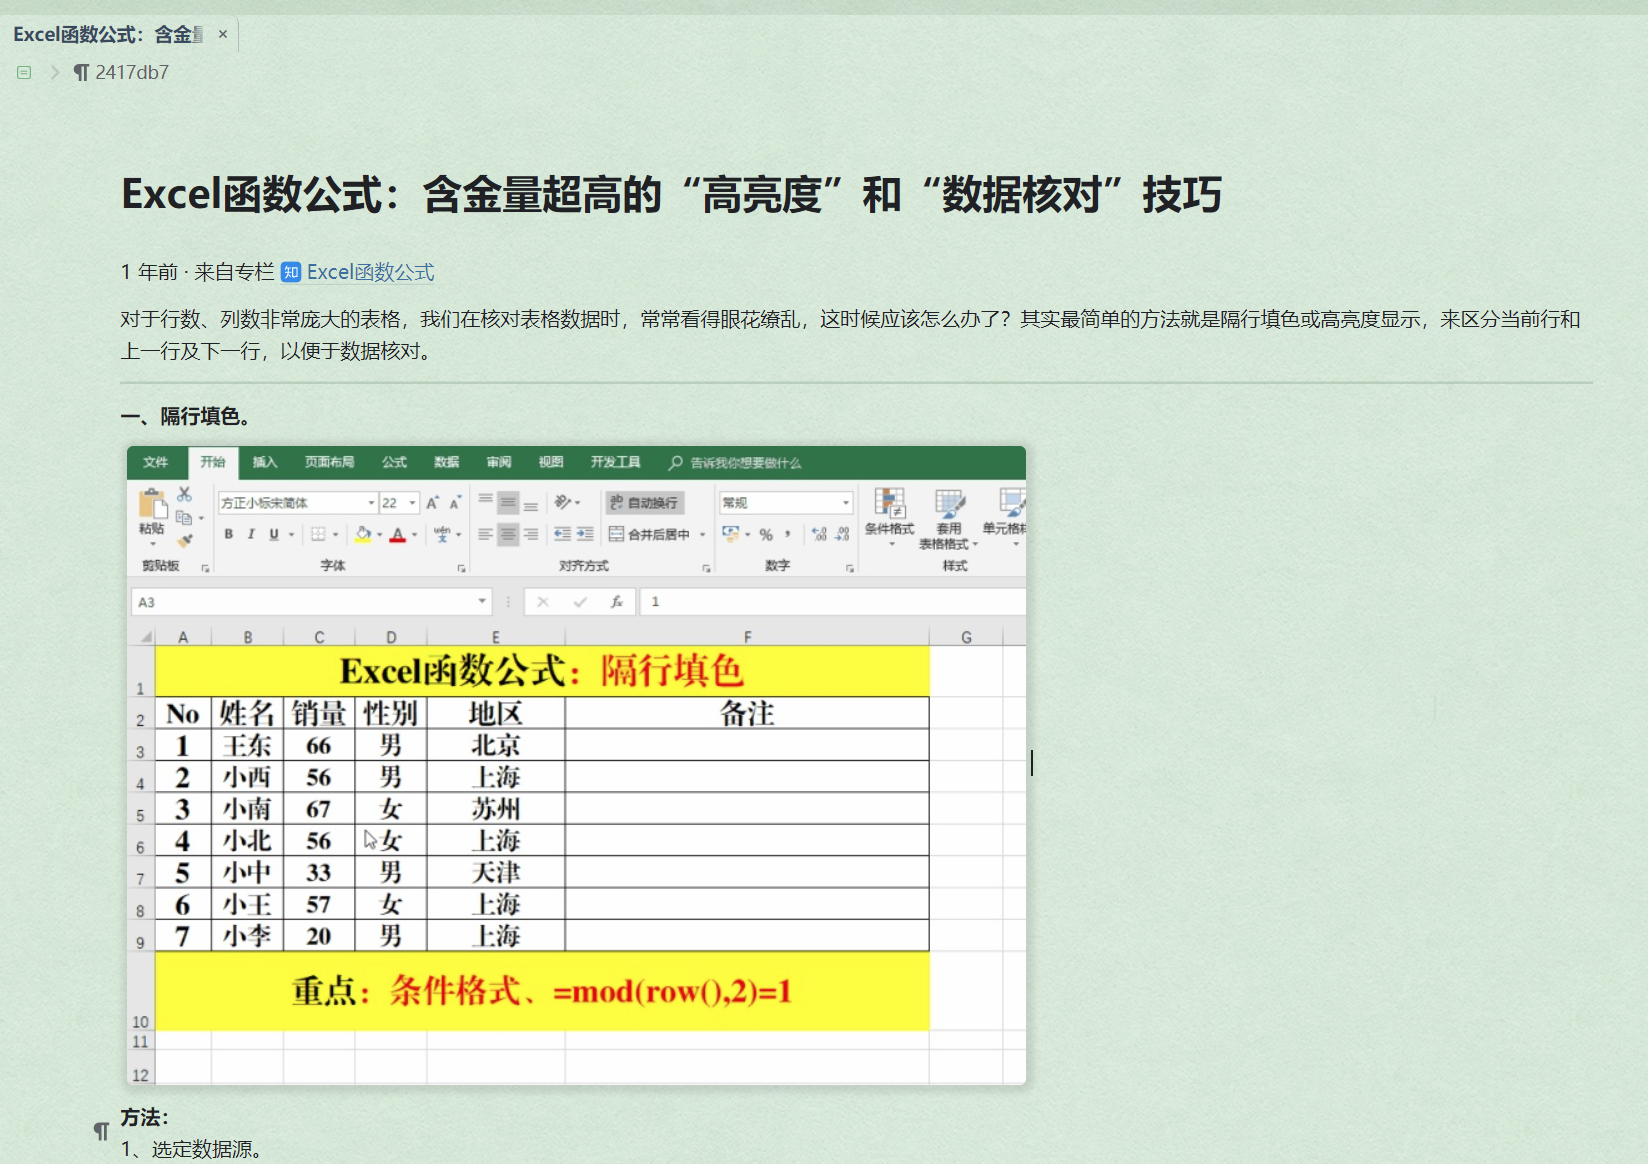Click the document icon in the breadcrumb
Screen dimensions: 1648x1164
(x=24, y=72)
